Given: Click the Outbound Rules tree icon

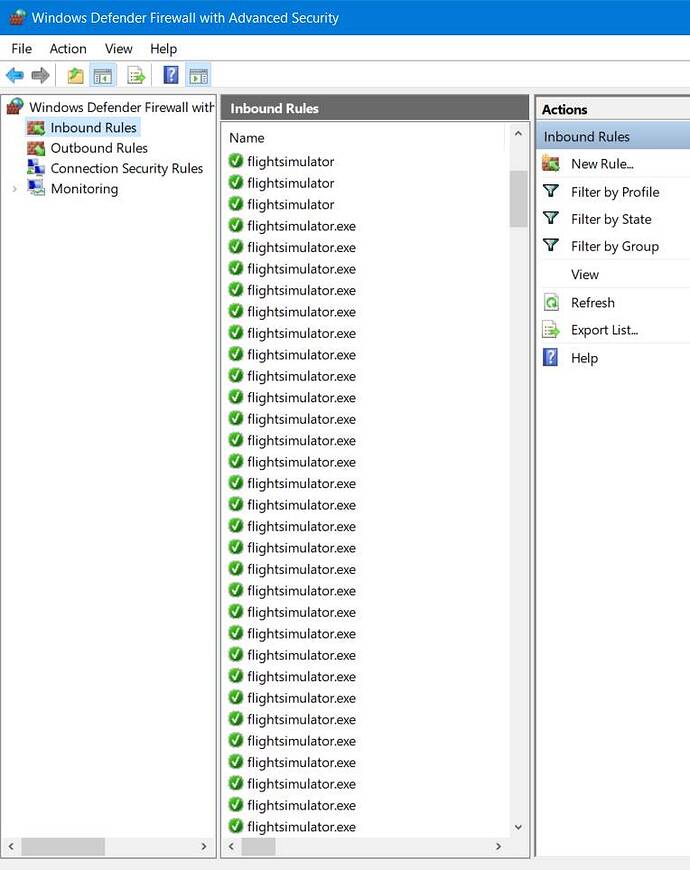Looking at the screenshot, I should (x=36, y=148).
